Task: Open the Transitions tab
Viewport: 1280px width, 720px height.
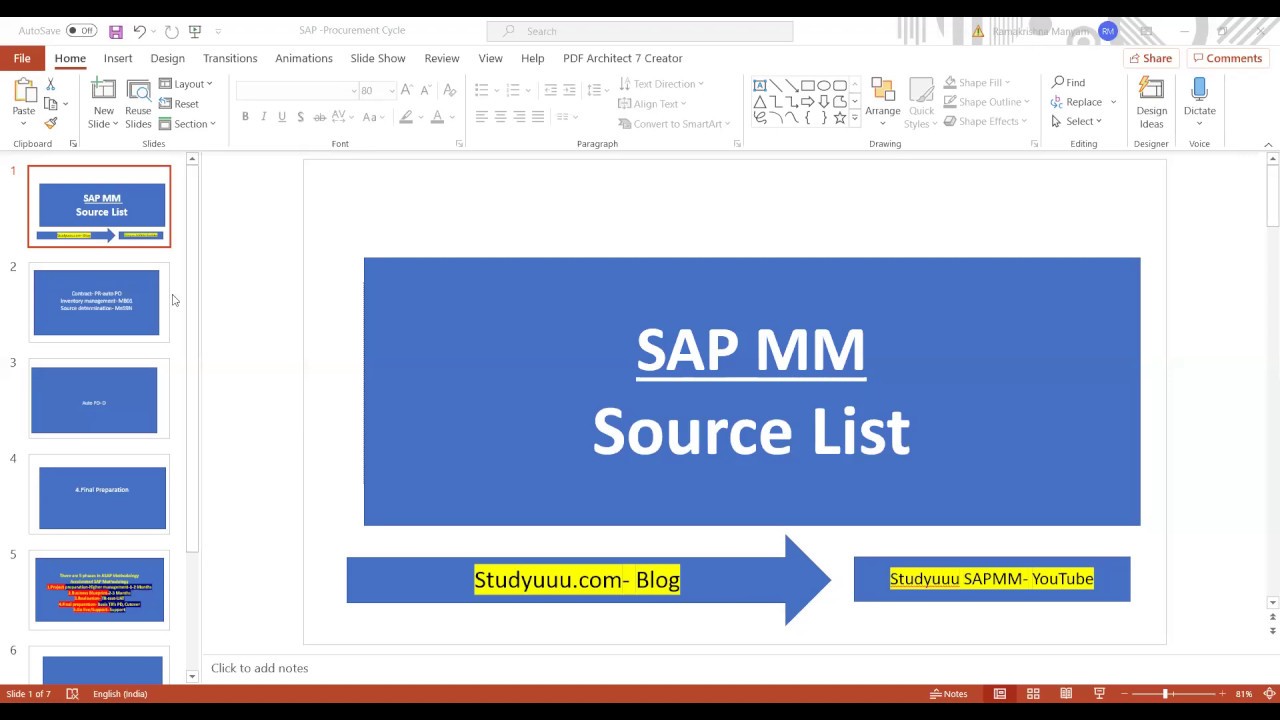Action: [230, 58]
